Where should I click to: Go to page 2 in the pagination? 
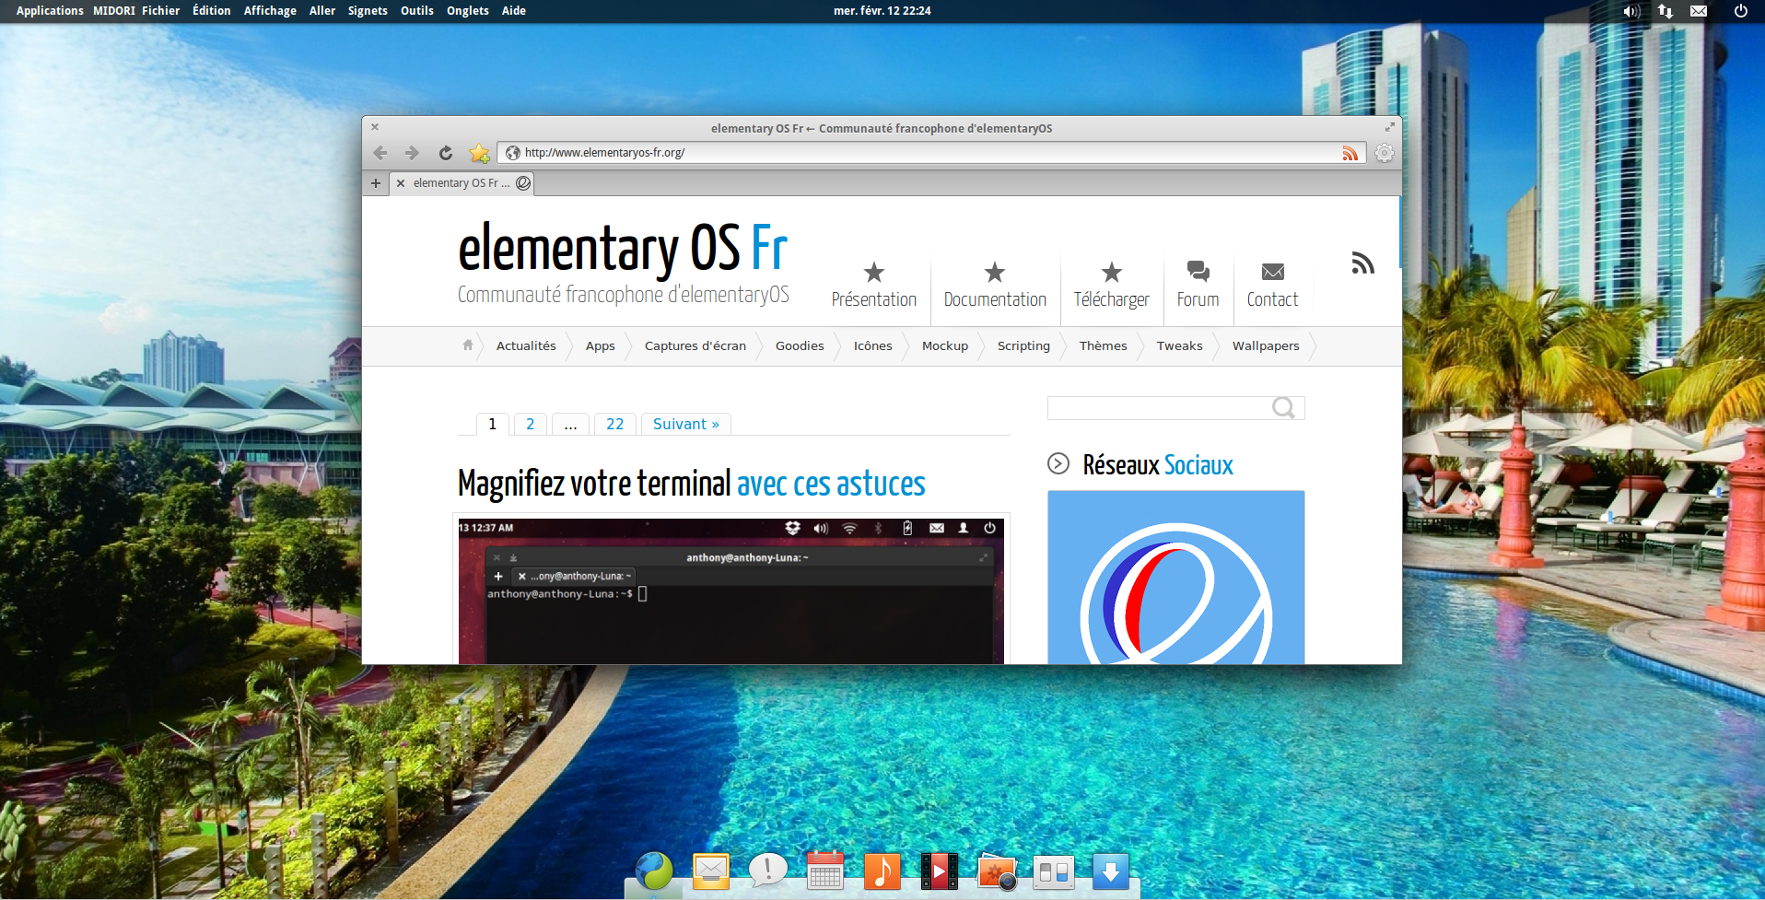[x=530, y=424]
